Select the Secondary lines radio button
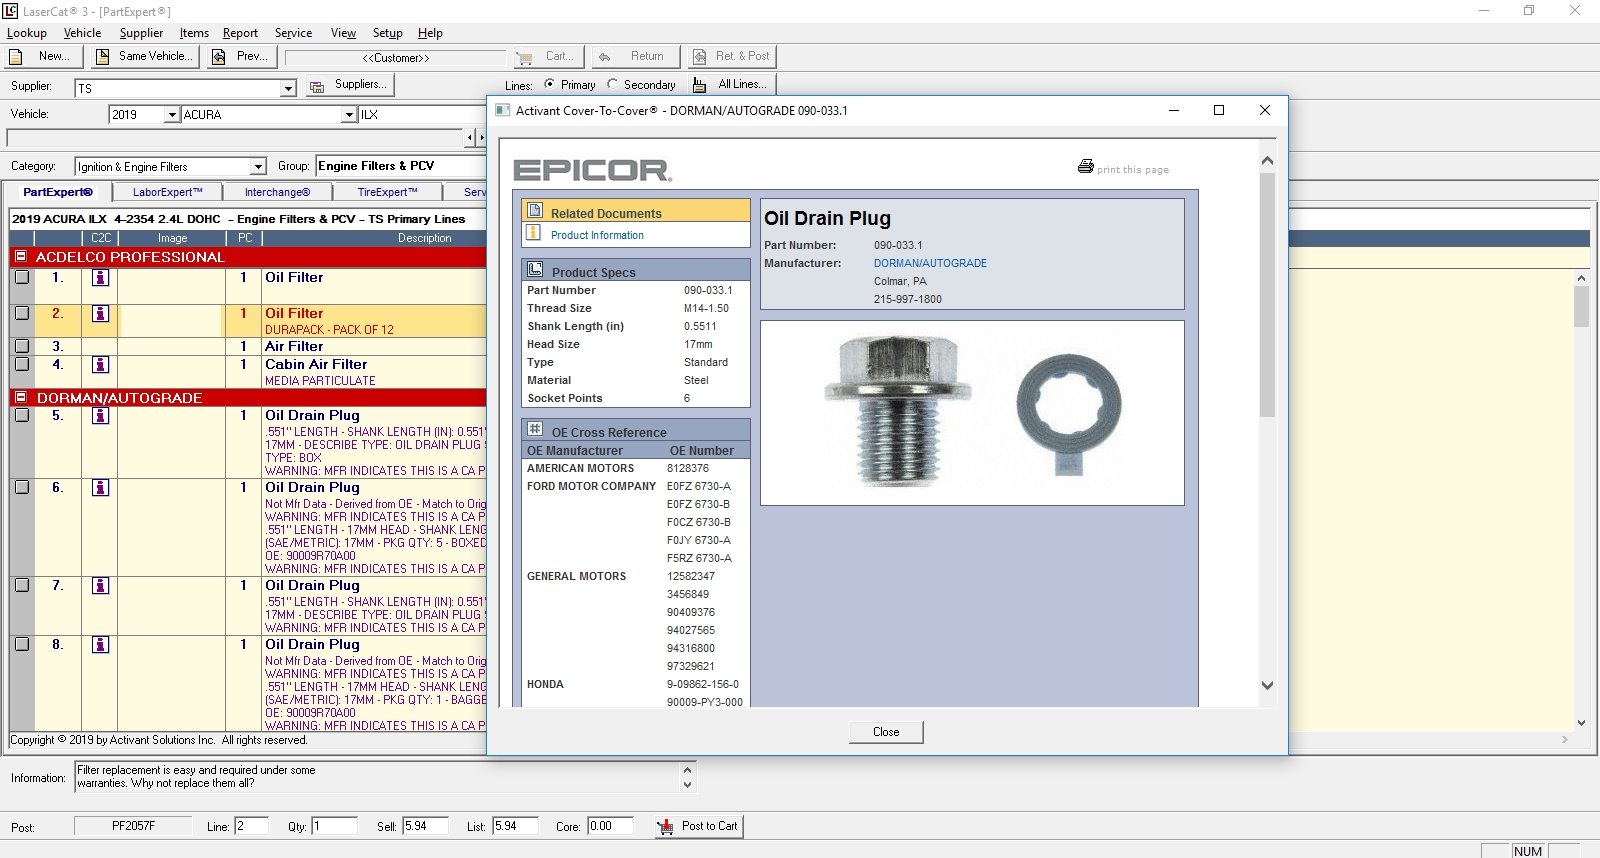This screenshot has height=858, width=1600. [x=613, y=85]
